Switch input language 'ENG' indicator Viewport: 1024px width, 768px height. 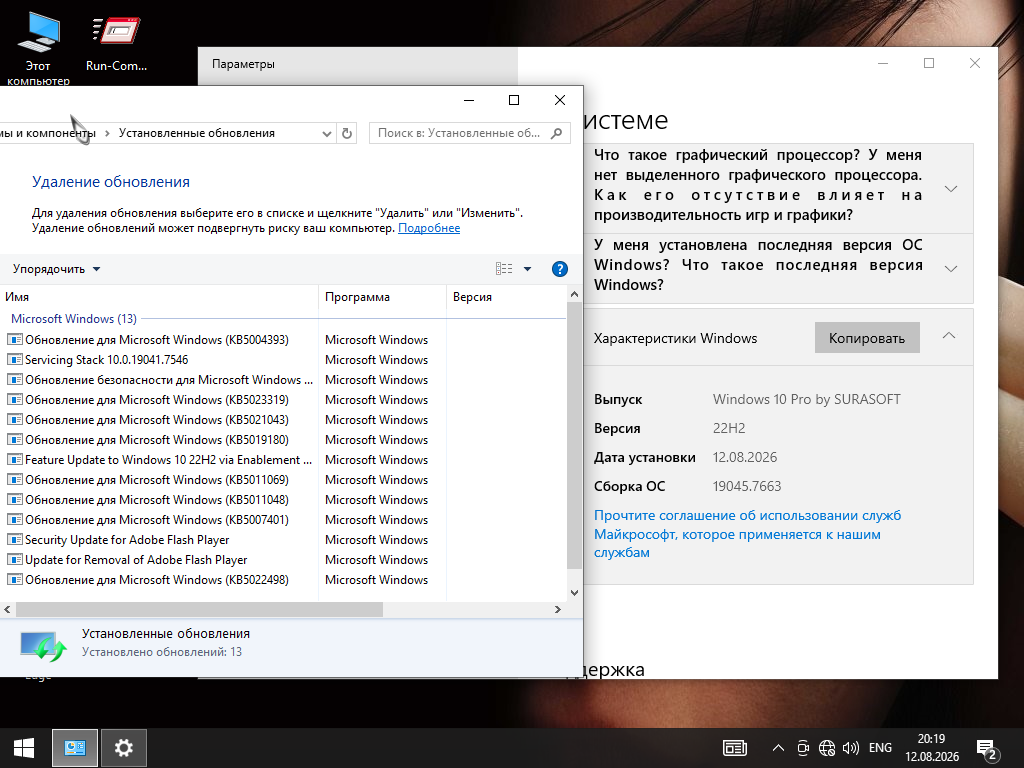880,748
